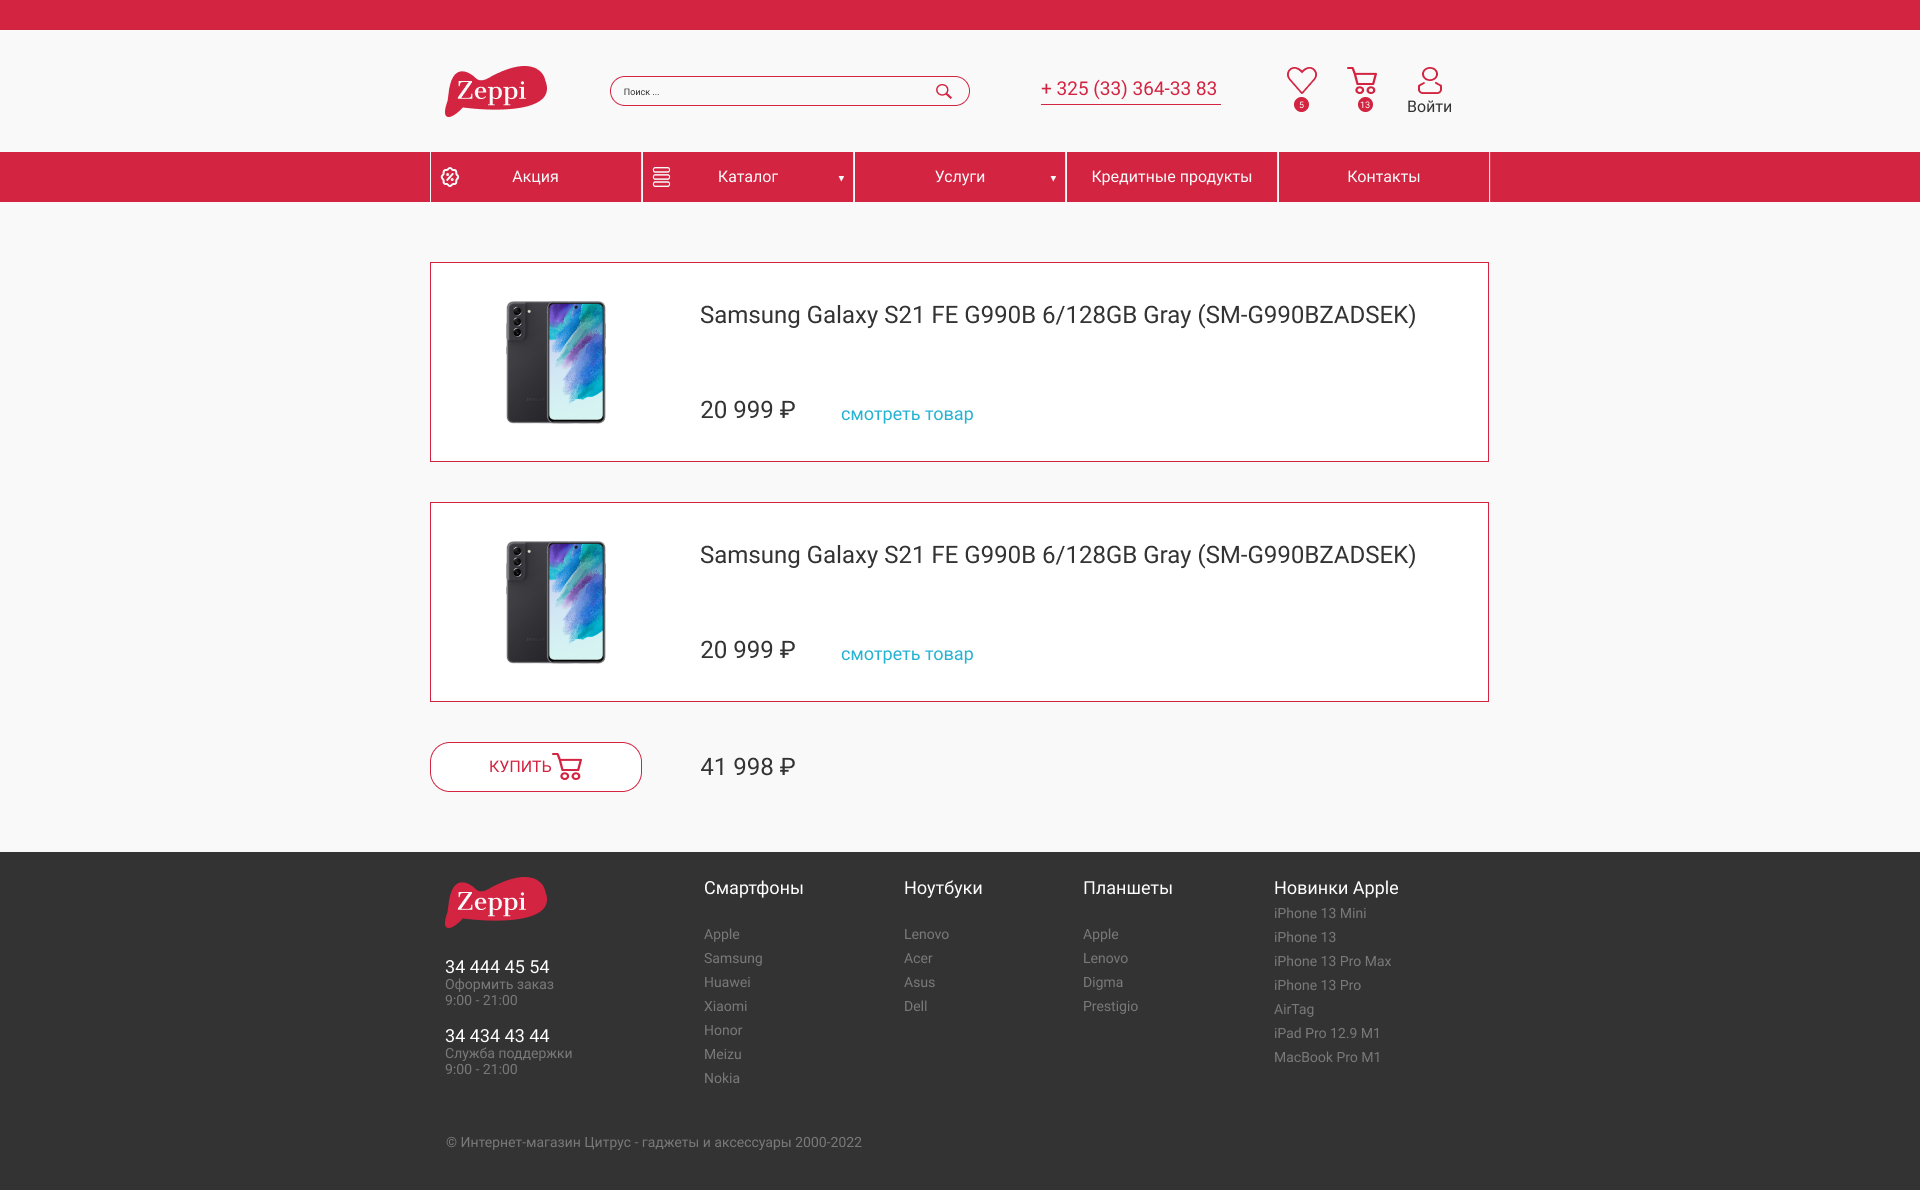Open the favorites heart icon
This screenshot has height=1190, width=1920.
pyautogui.click(x=1301, y=80)
